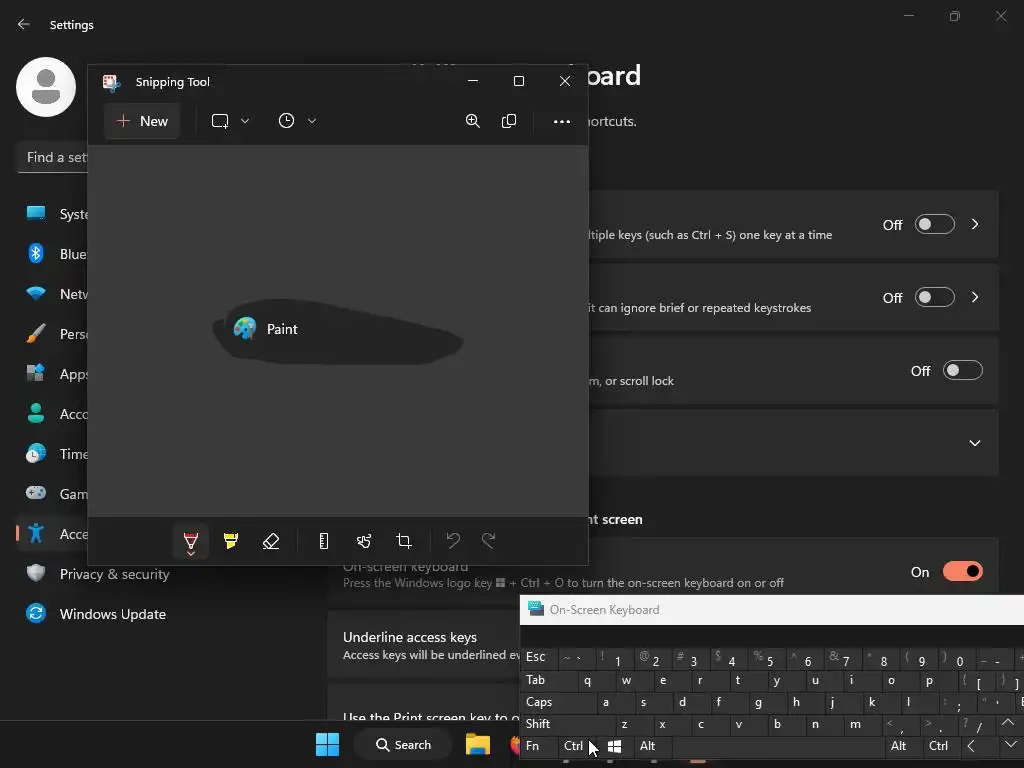This screenshot has width=1024, height=768.
Task: Undo the last Snipping Tool edit
Action: pos(453,541)
